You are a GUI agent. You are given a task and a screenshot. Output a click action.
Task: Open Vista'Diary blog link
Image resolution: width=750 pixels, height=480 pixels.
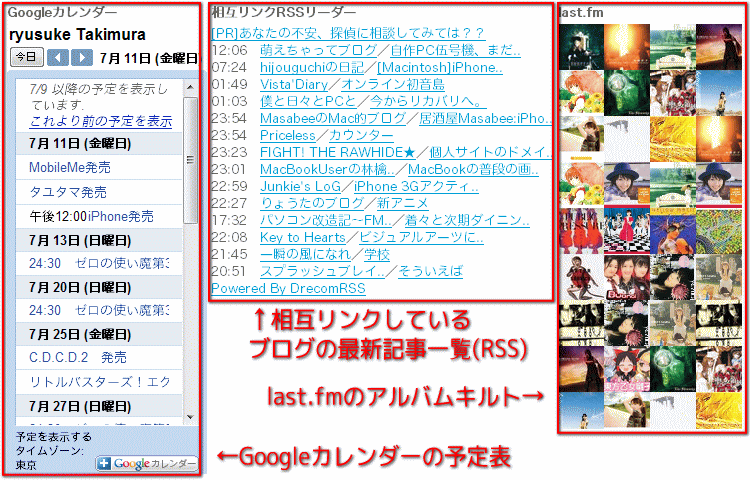[x=294, y=85]
